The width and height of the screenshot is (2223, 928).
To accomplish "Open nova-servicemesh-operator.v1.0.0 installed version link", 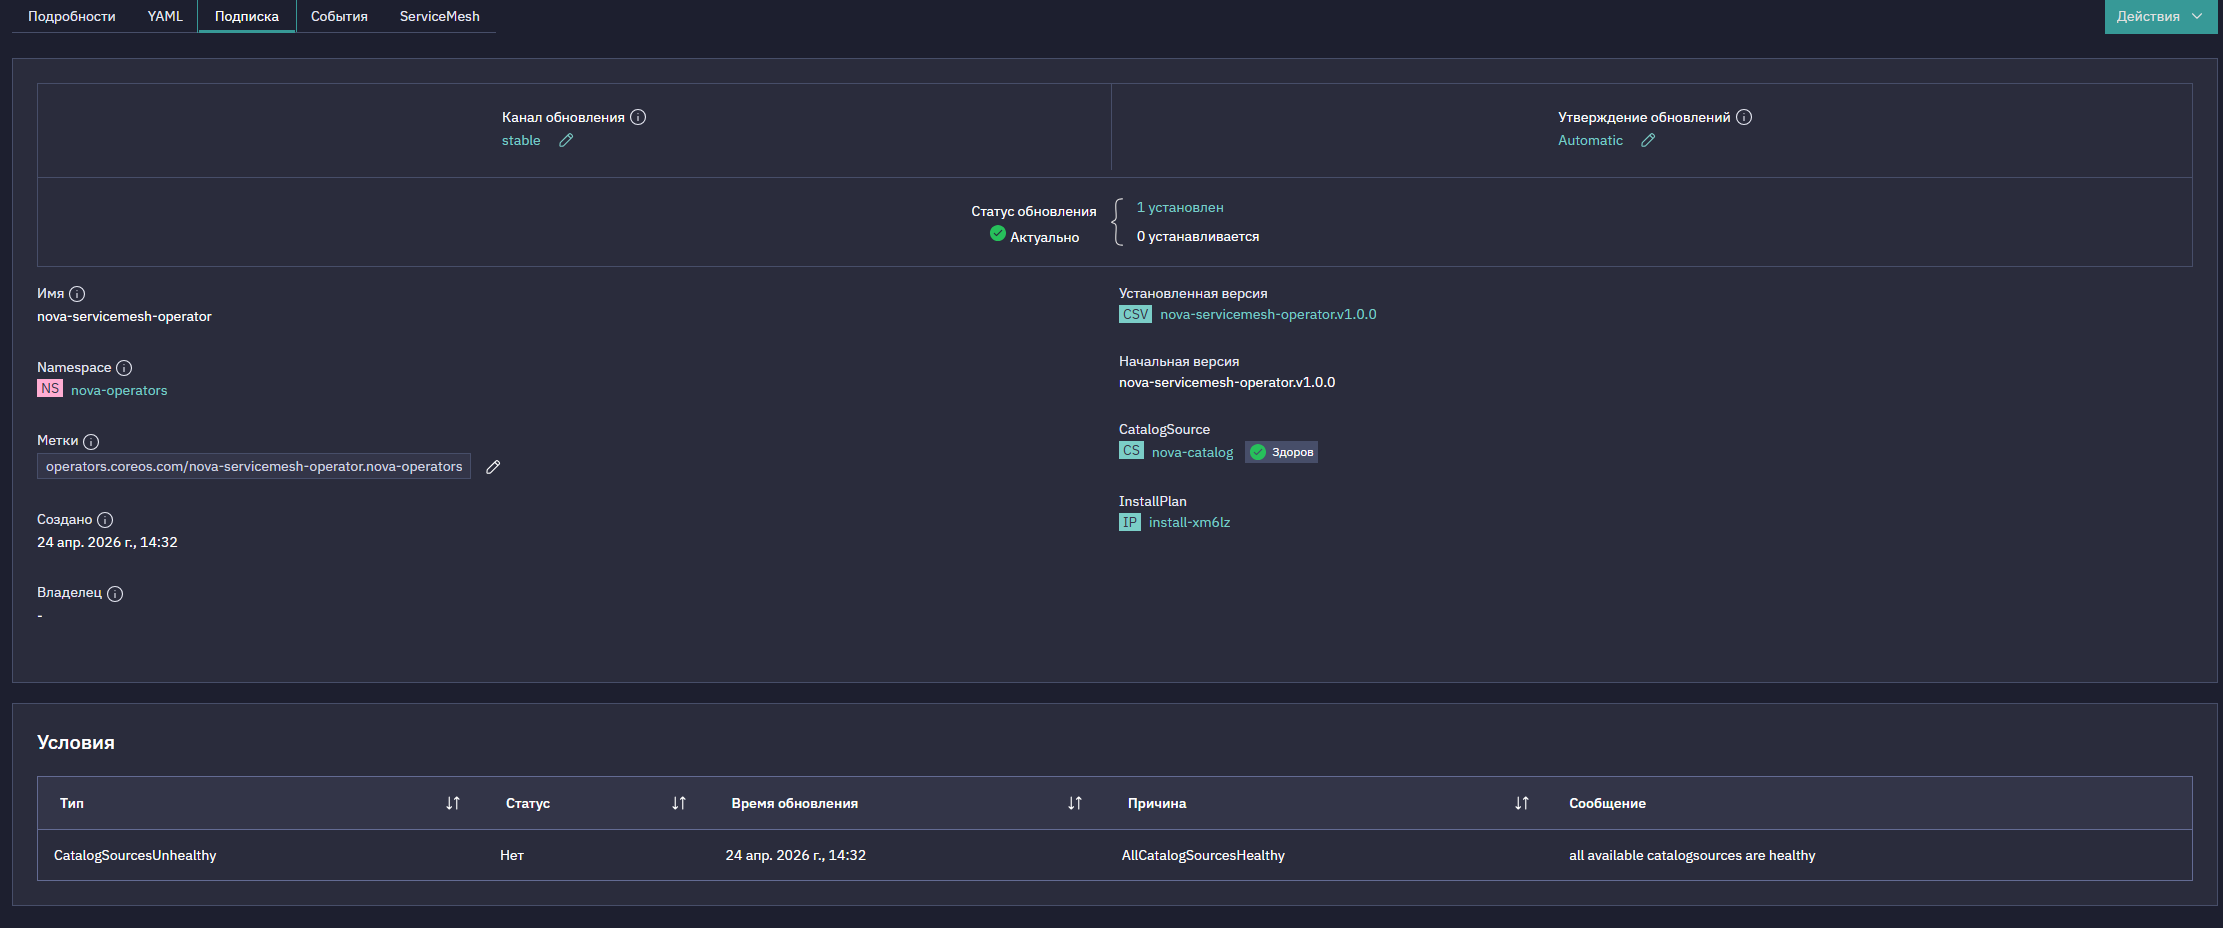I will pos(1268,314).
